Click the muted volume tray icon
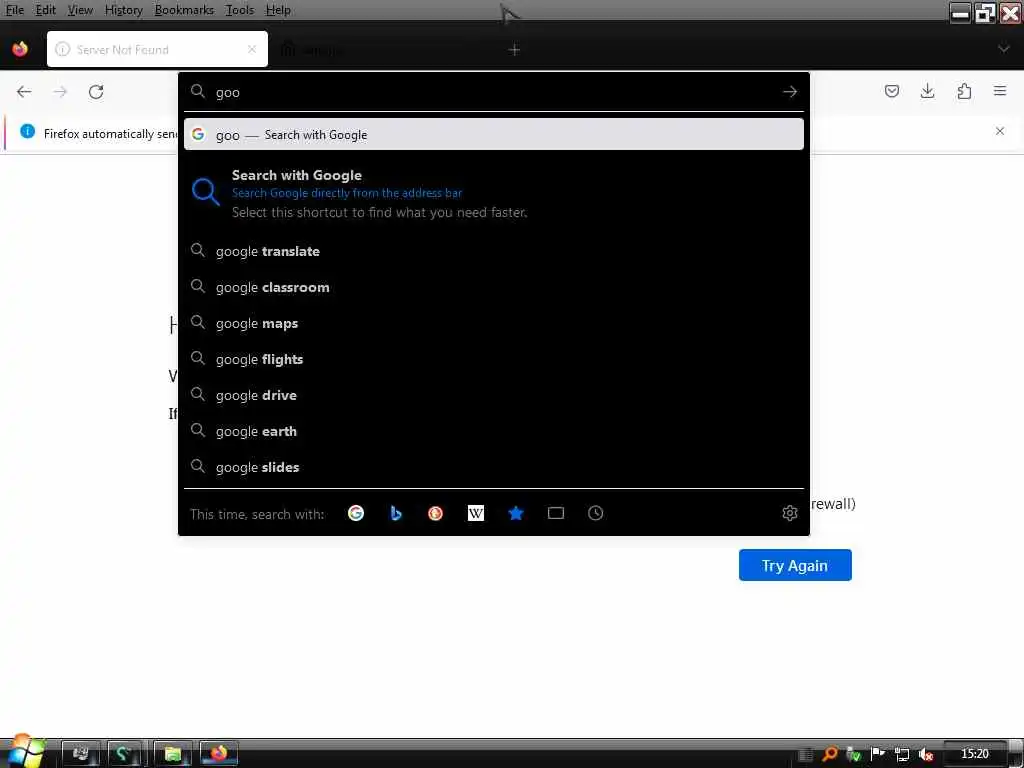The image size is (1024, 768). (x=925, y=754)
